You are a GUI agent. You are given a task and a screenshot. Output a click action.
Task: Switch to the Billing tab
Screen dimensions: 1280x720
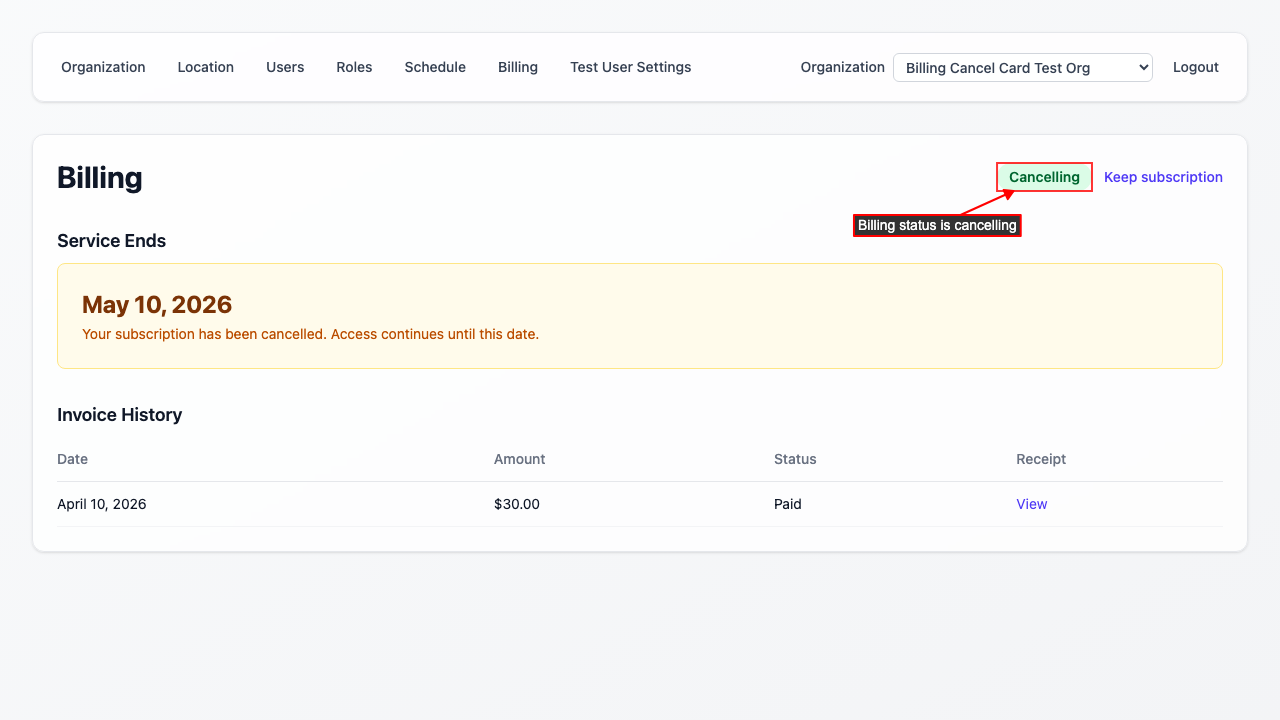point(518,67)
